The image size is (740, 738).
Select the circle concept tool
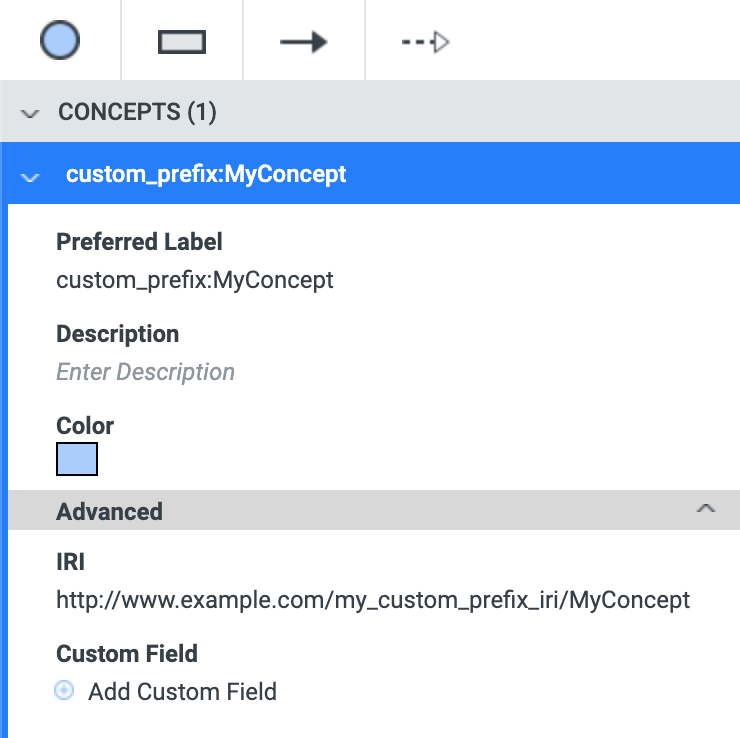tap(59, 40)
